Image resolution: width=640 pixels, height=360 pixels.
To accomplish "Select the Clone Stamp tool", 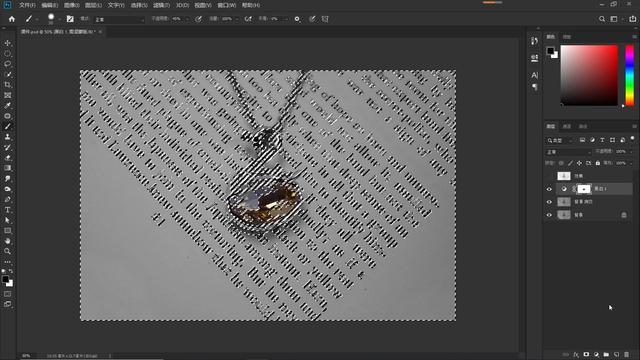I will (7, 137).
